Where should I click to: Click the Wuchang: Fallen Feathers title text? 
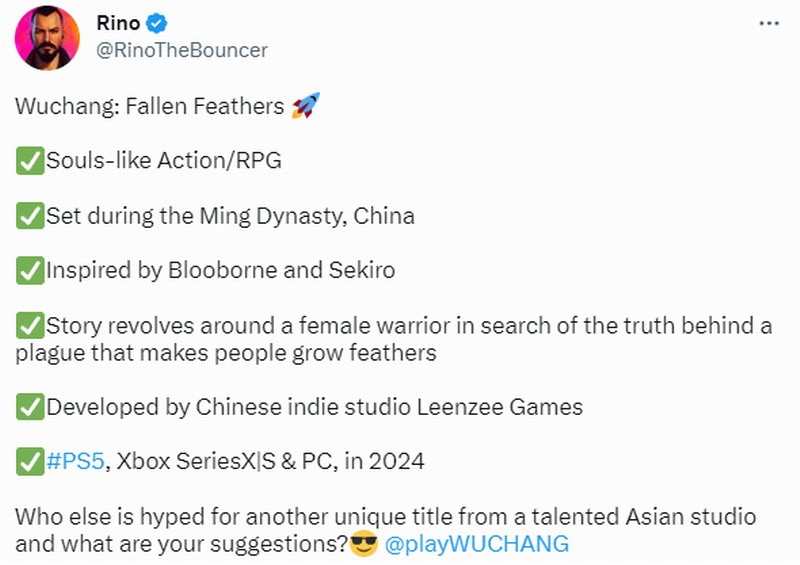pos(150,107)
